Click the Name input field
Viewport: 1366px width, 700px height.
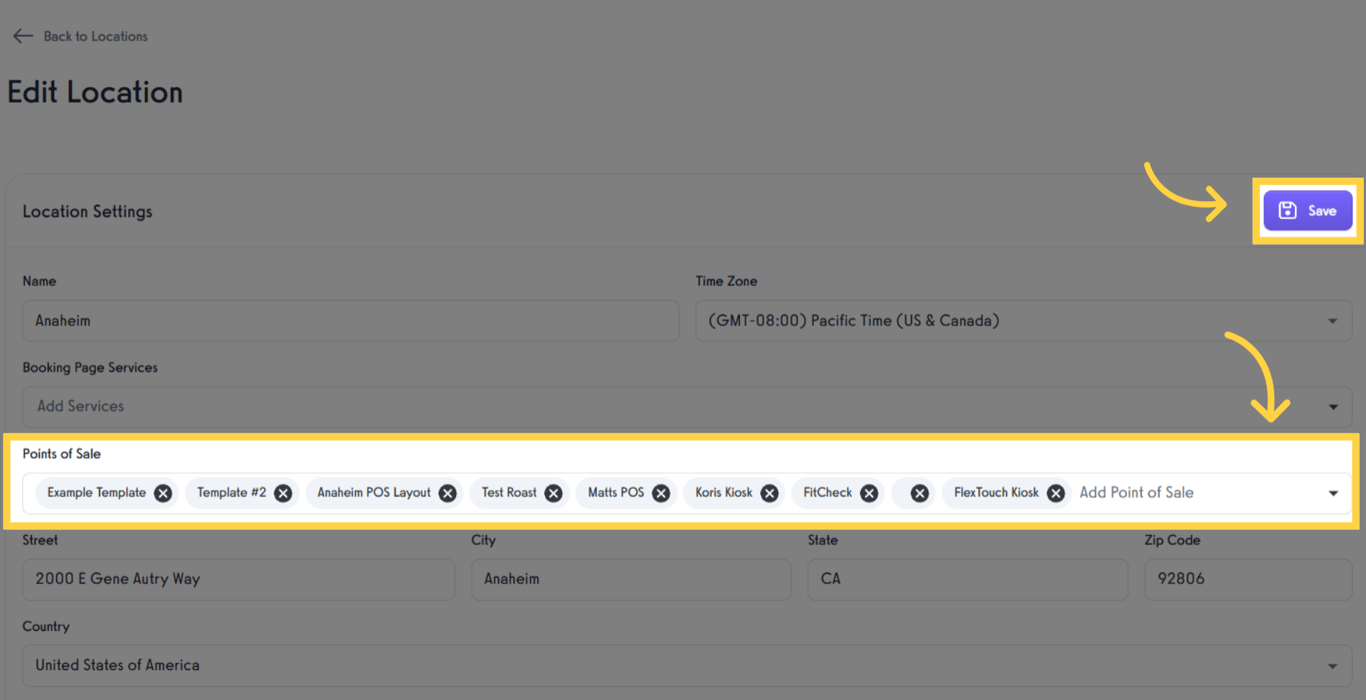[x=350, y=320]
